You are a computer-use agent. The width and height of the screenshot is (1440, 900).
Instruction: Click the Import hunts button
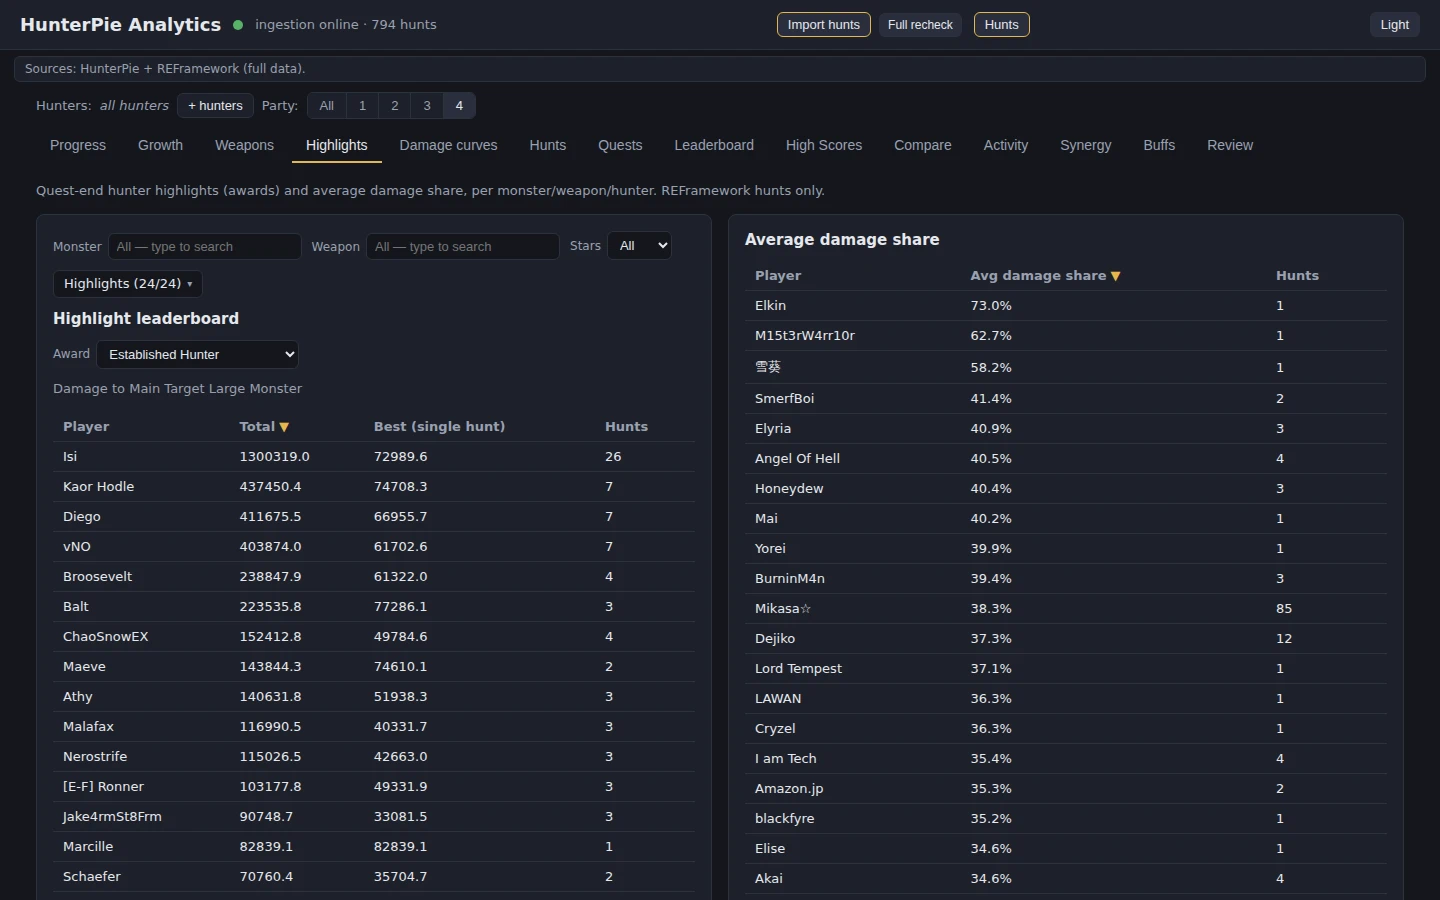point(823,25)
